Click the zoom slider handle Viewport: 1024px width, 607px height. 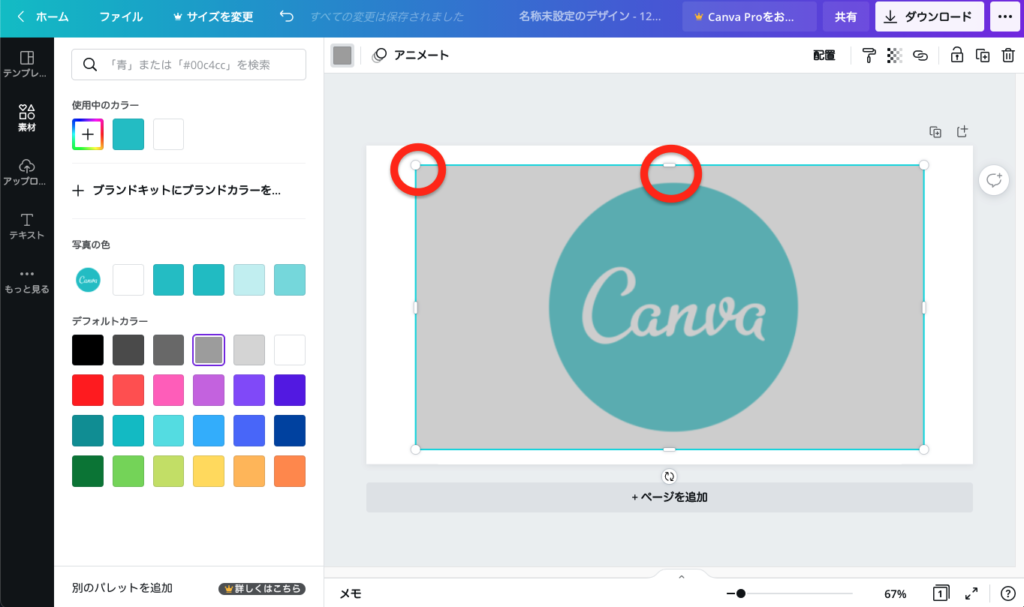tap(740, 593)
